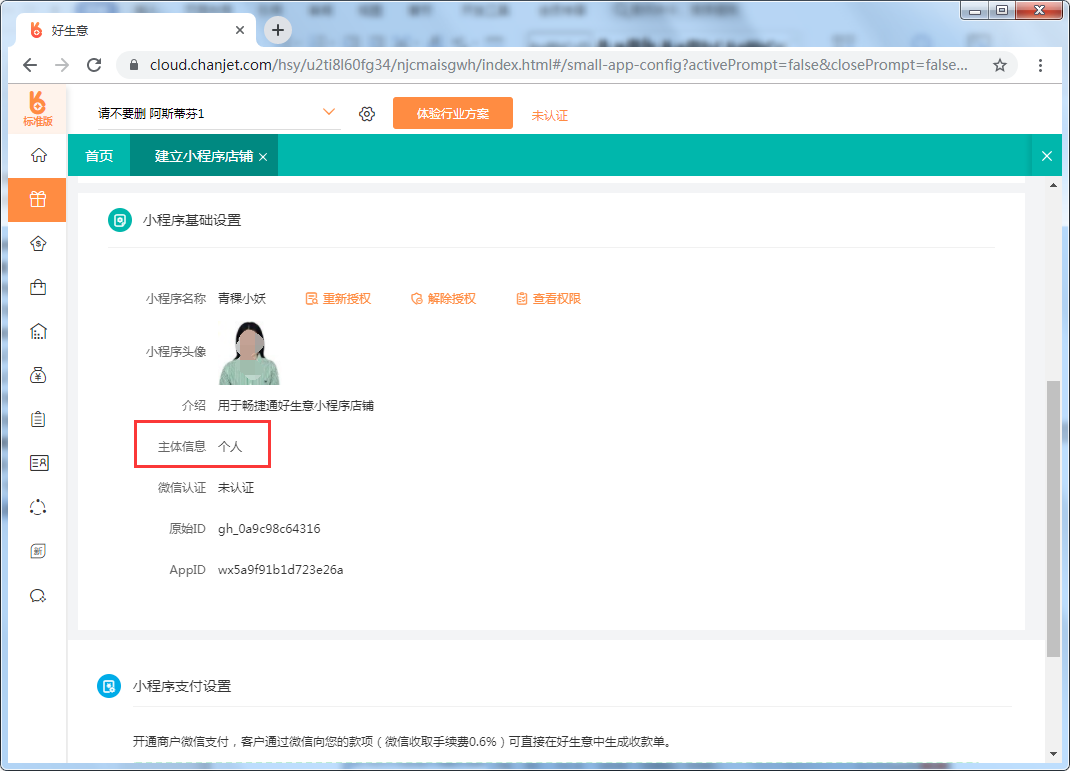The height and width of the screenshot is (771, 1070).
Task: Click 解除授权 link
Action: pos(444,298)
